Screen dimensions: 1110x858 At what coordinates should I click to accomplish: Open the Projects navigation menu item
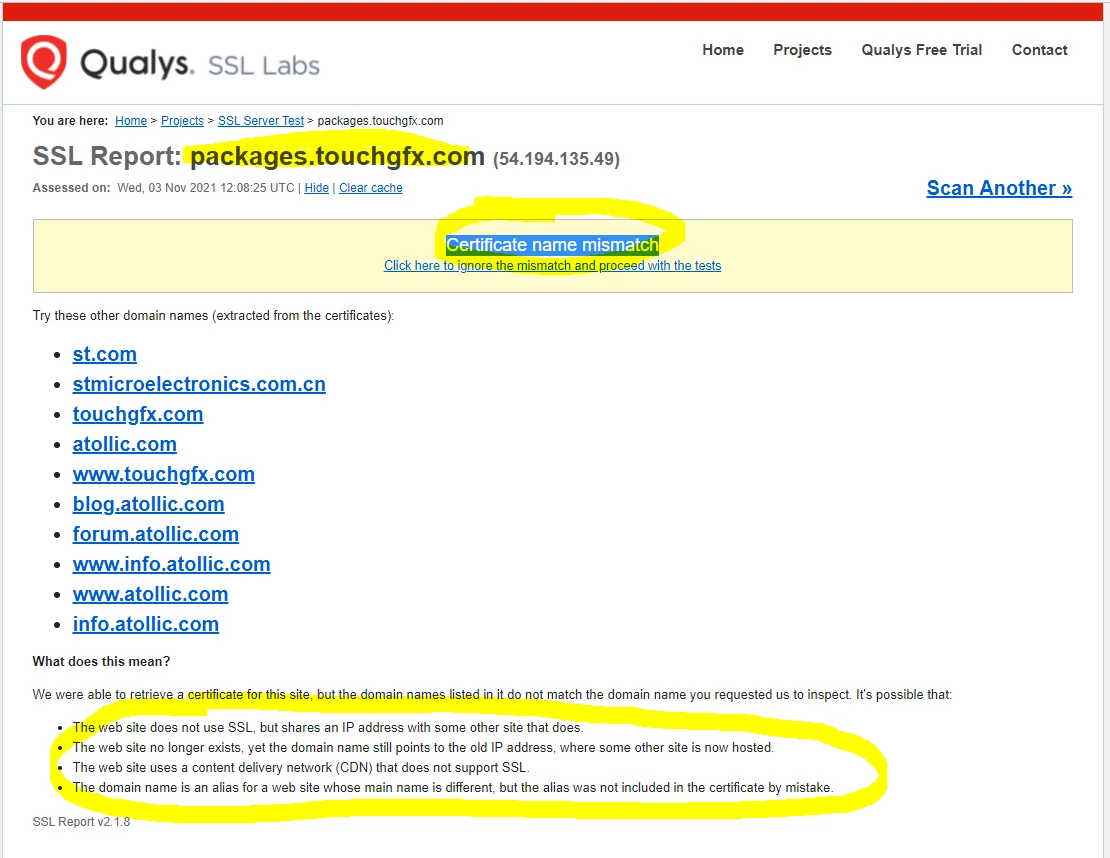(802, 50)
